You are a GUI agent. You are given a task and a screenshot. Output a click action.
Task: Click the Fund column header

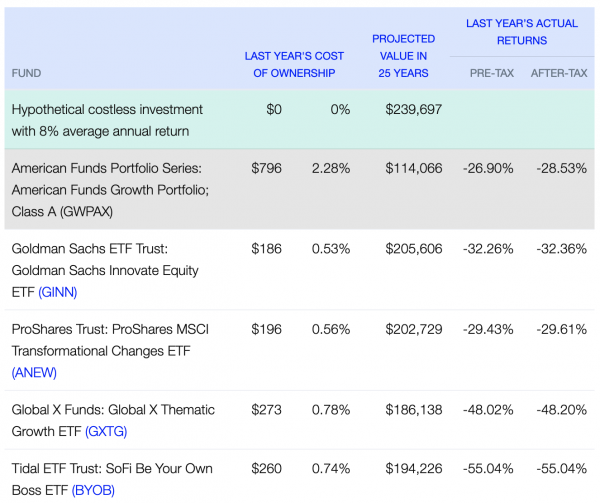point(26,73)
